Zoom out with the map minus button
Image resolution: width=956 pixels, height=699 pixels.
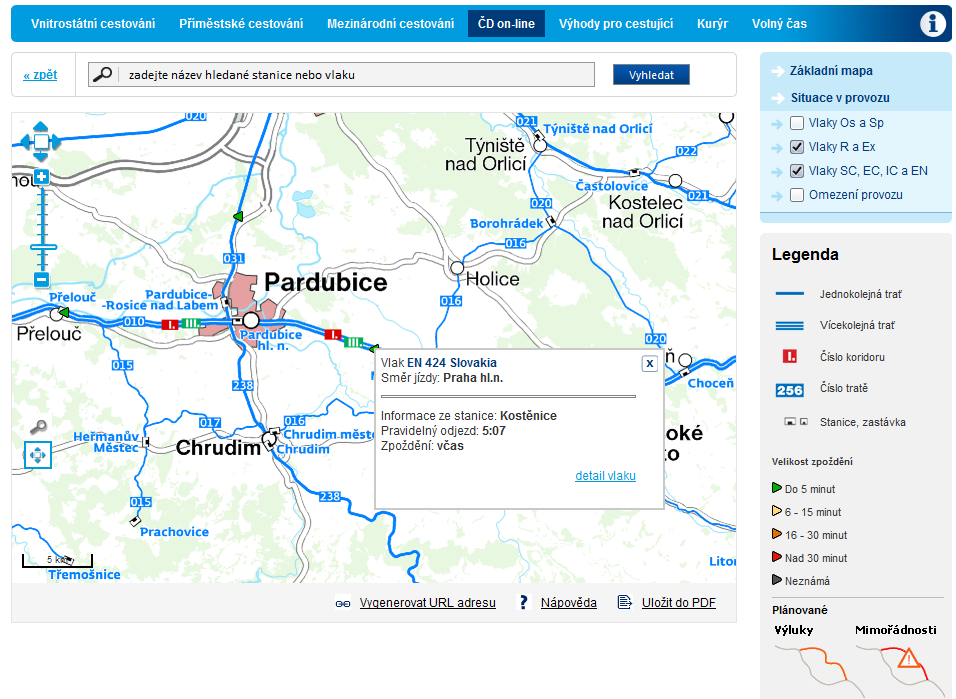[x=41, y=280]
